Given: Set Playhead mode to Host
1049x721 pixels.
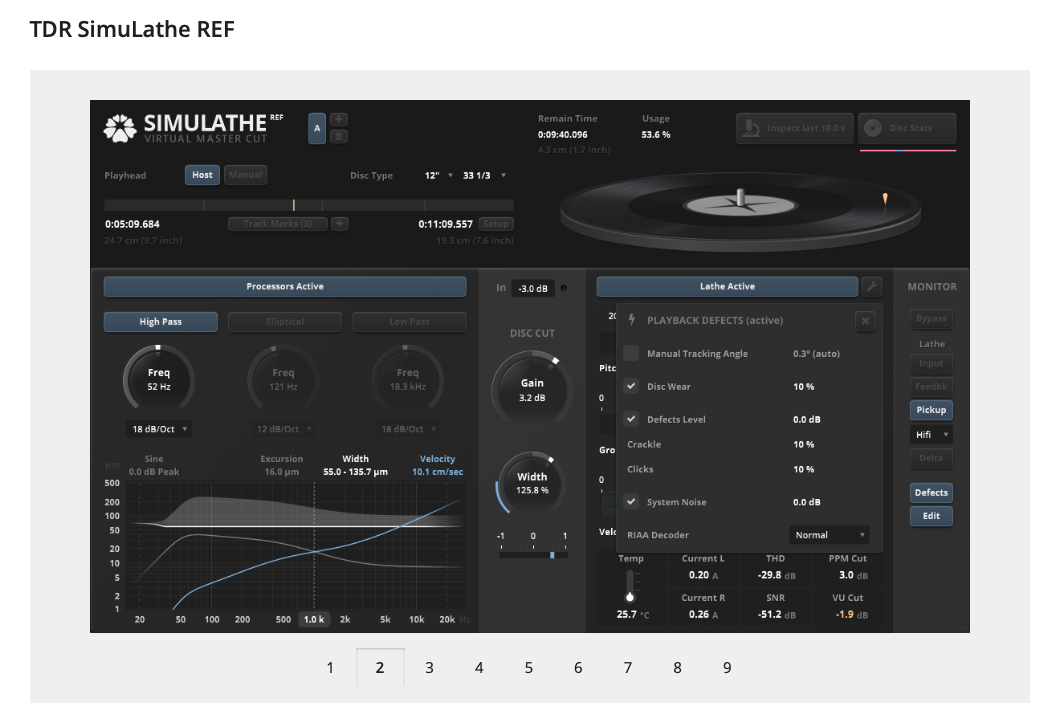Looking at the screenshot, I should [202, 175].
